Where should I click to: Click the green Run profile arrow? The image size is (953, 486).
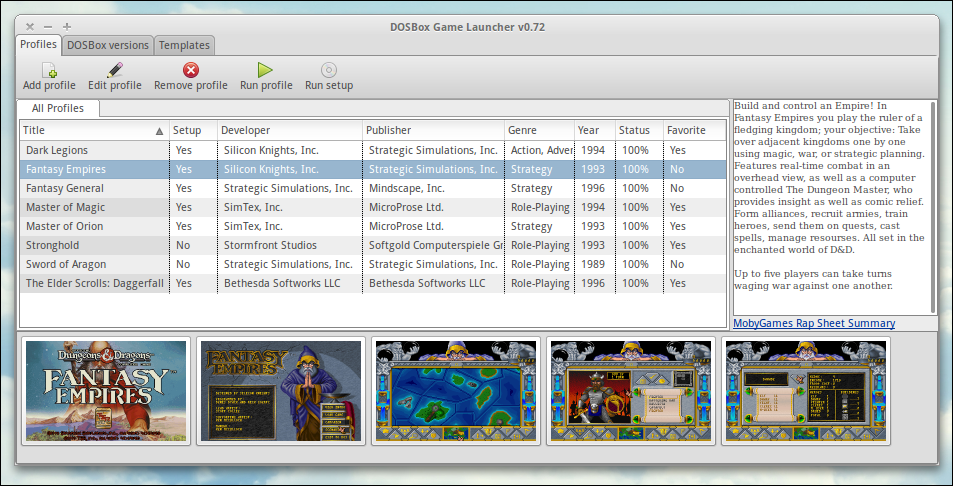265,70
